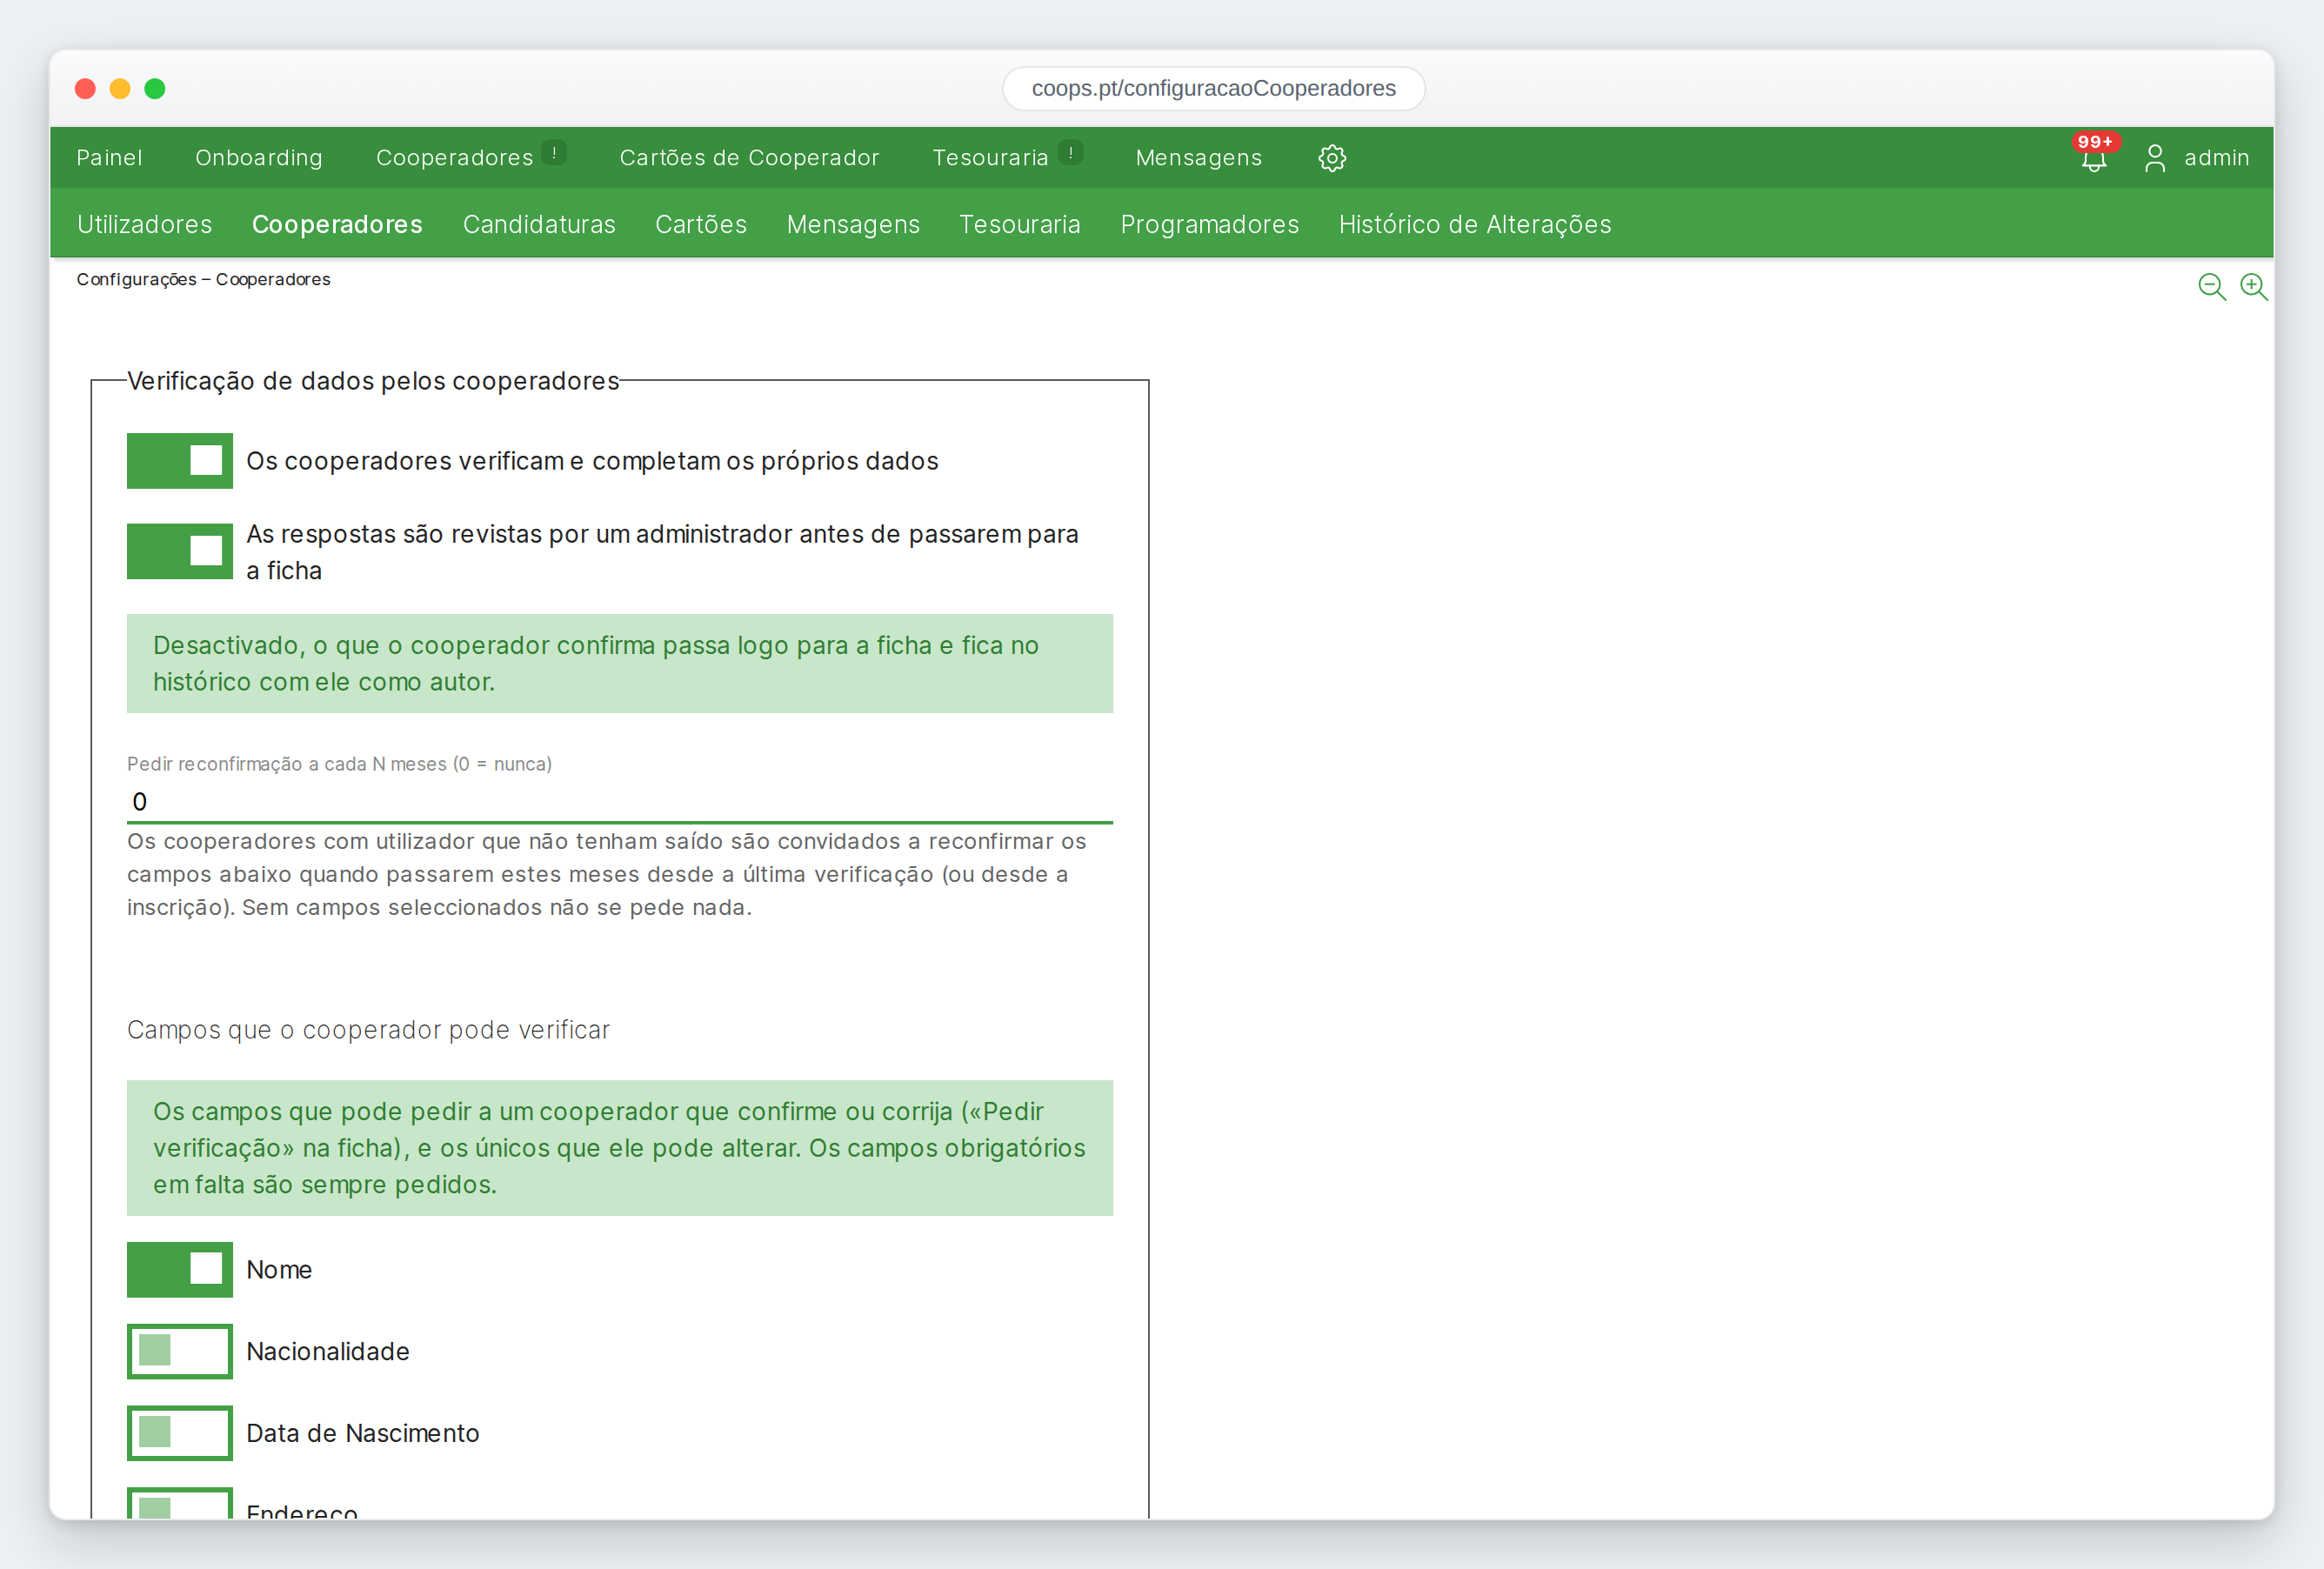Switch to the Utilizadores settings tab

[145, 224]
